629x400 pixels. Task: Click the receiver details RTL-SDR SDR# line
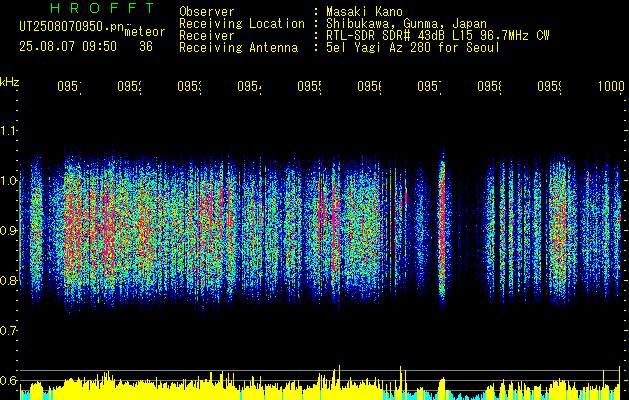coord(438,36)
